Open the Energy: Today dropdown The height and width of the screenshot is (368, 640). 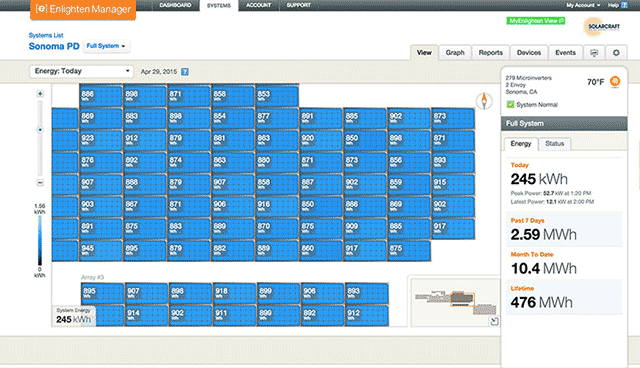pyautogui.click(x=82, y=71)
